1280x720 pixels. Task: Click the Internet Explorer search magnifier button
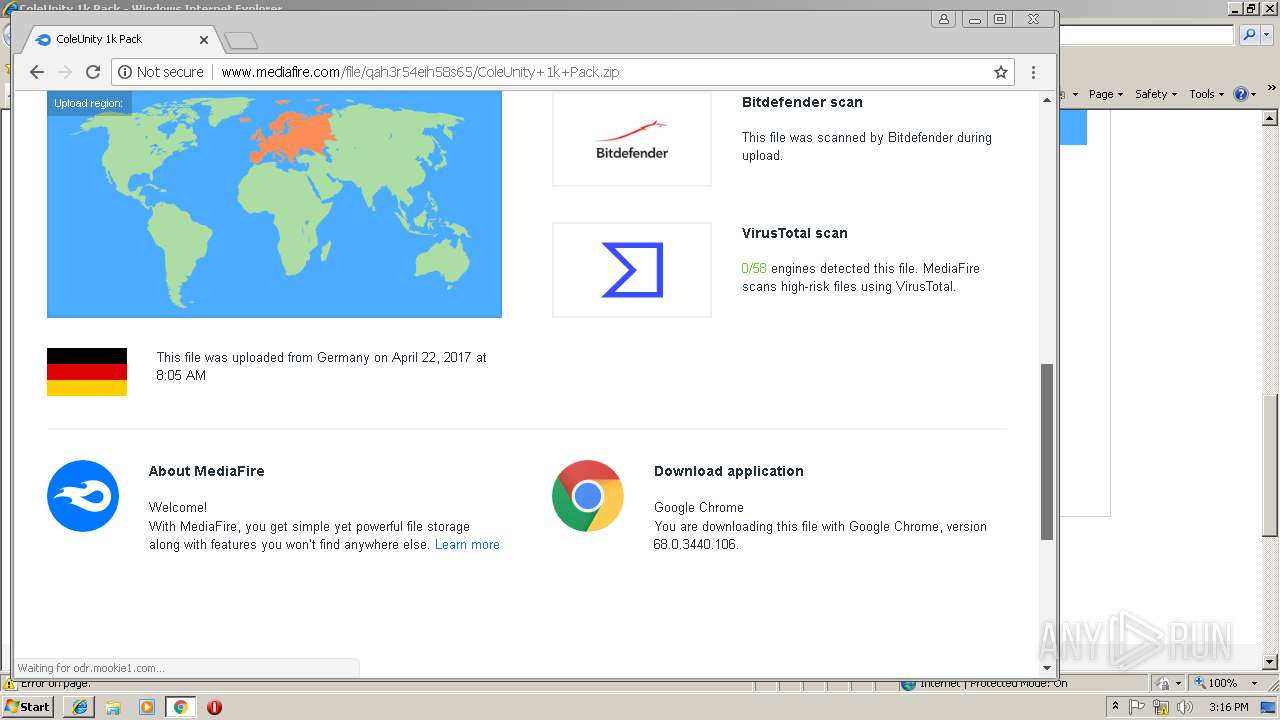[1249, 35]
